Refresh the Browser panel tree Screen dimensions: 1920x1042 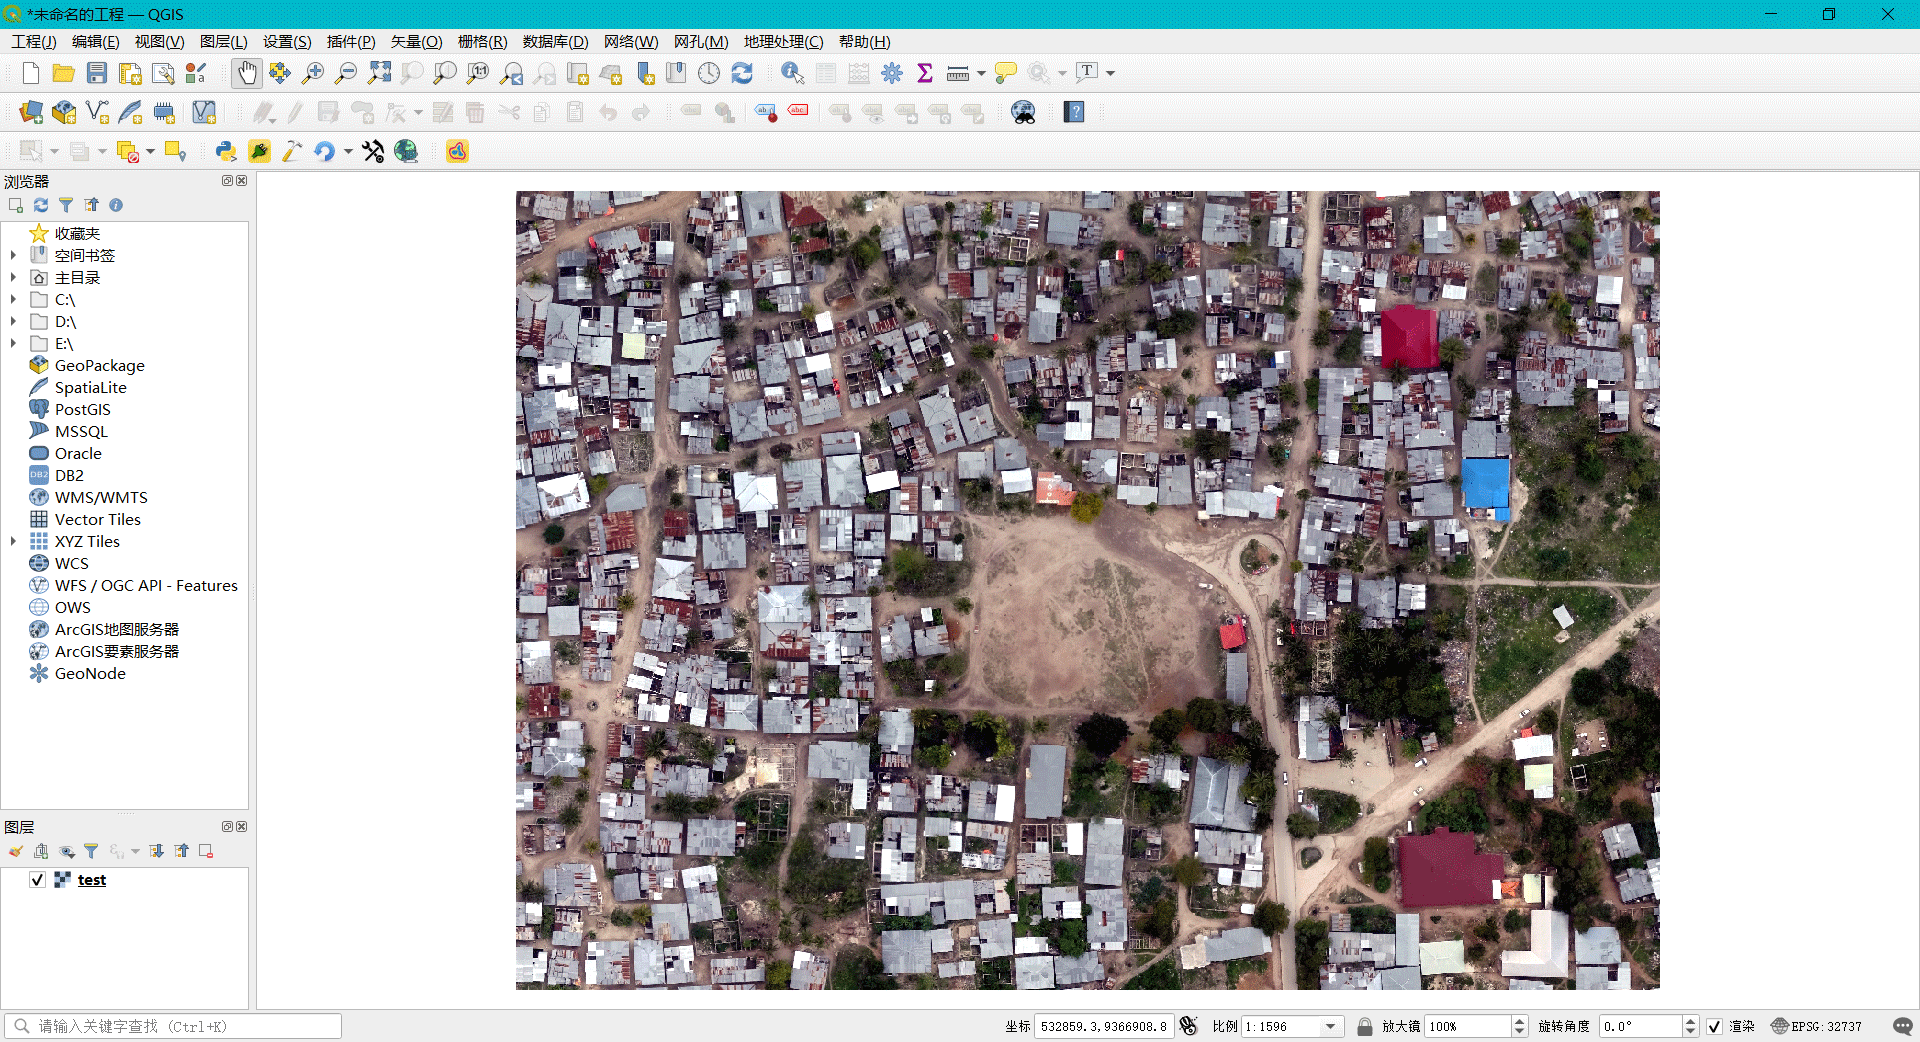coord(41,205)
